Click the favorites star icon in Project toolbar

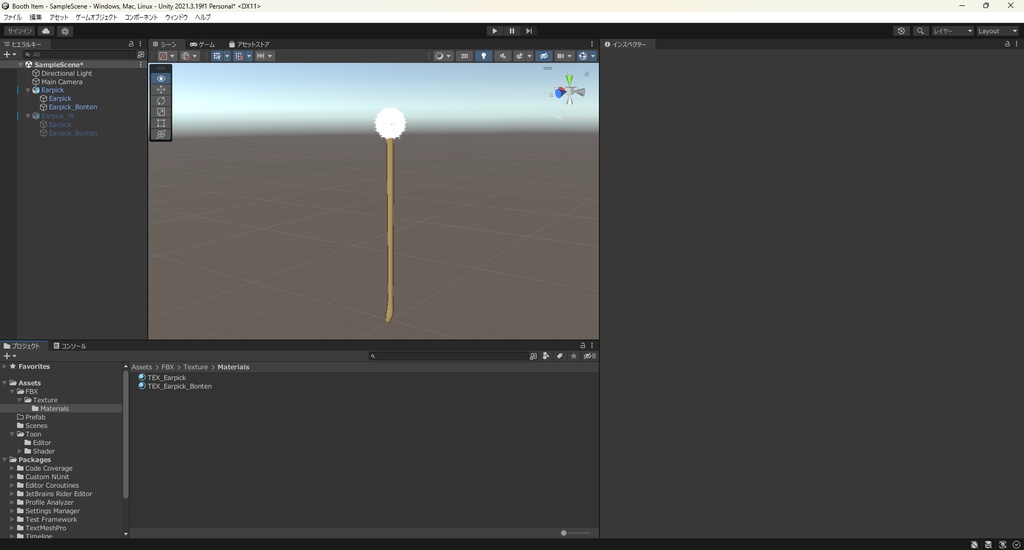point(573,356)
